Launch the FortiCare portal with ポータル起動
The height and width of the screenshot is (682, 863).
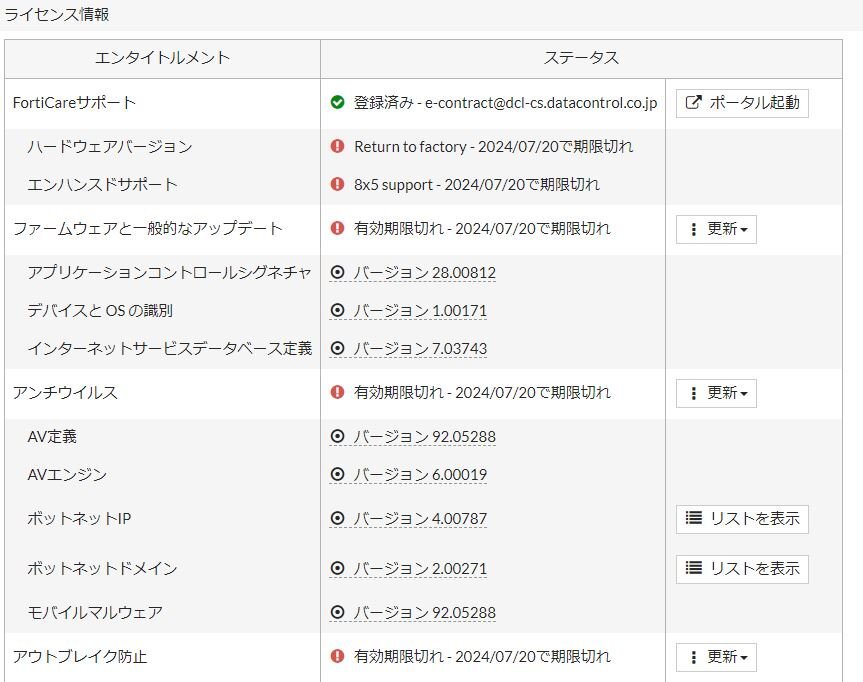click(x=742, y=103)
